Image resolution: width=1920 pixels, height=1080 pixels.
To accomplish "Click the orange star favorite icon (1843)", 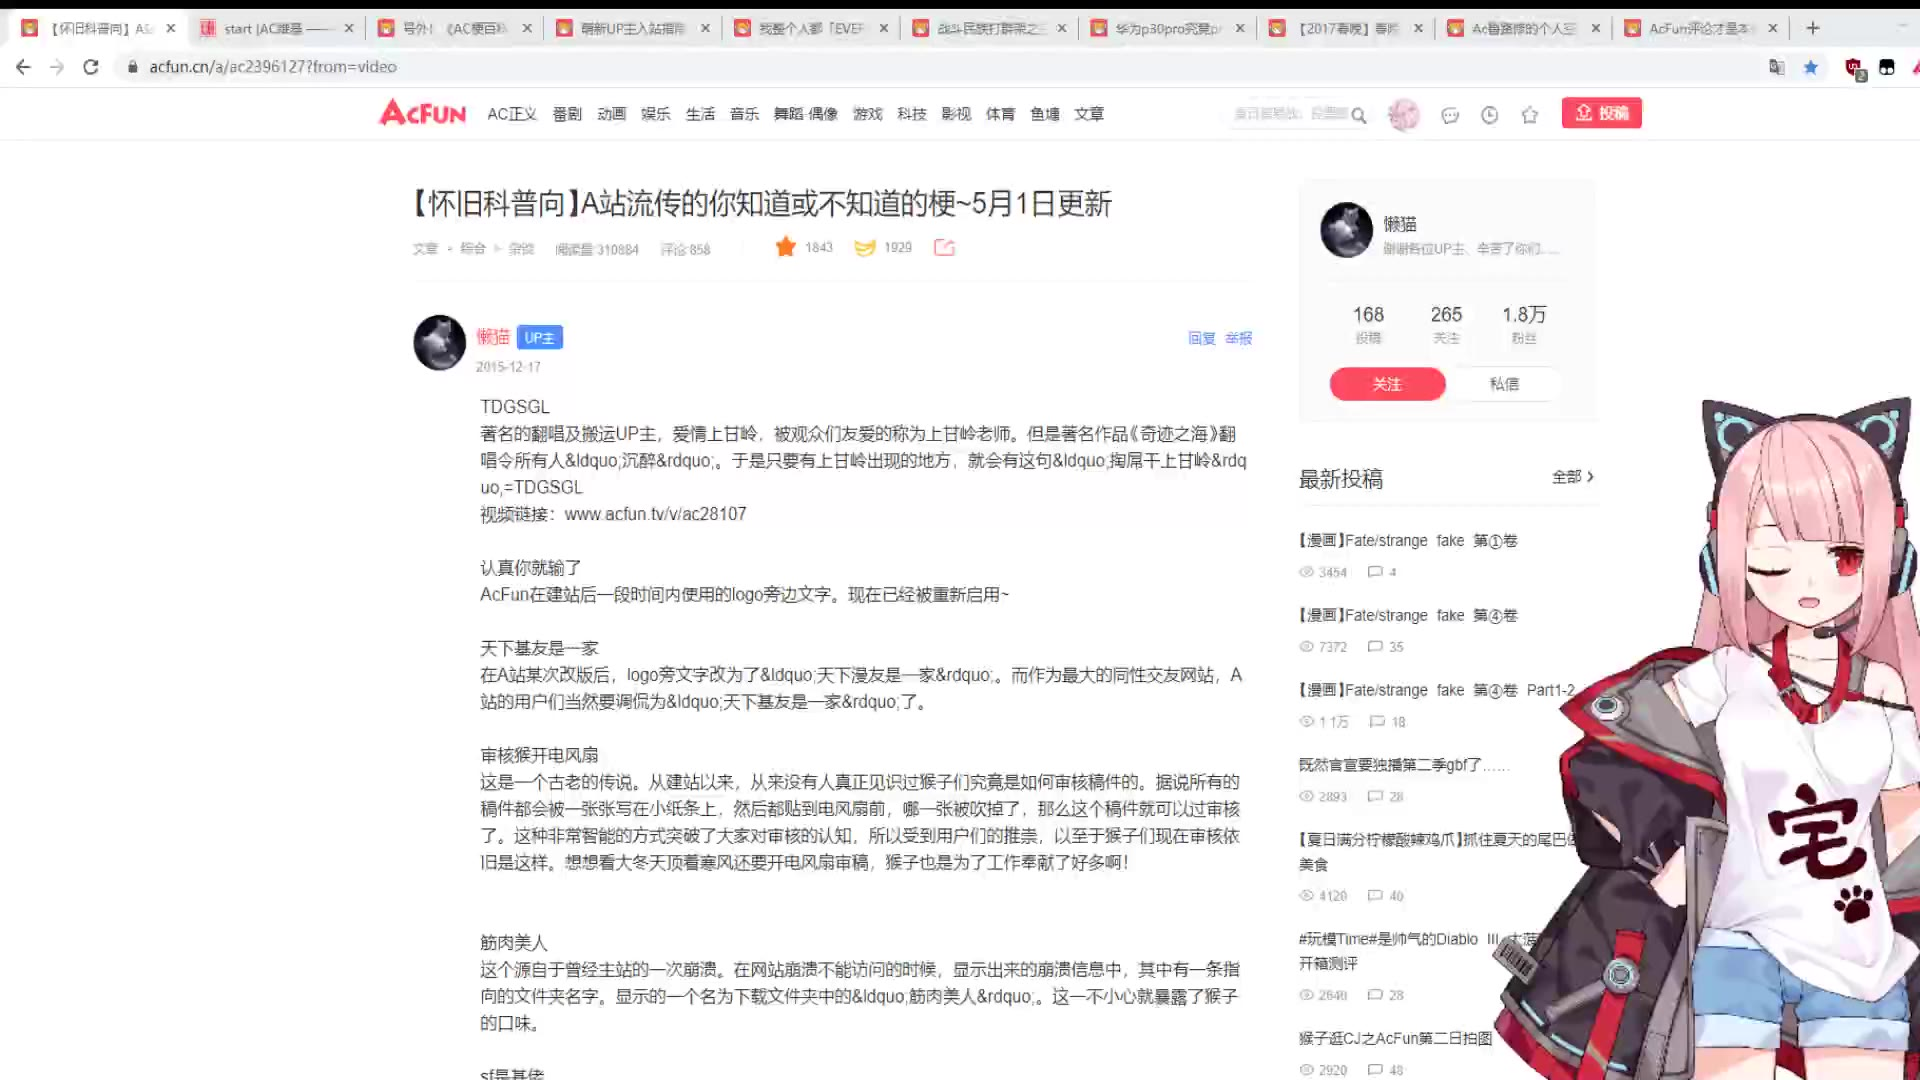I will click(x=786, y=247).
